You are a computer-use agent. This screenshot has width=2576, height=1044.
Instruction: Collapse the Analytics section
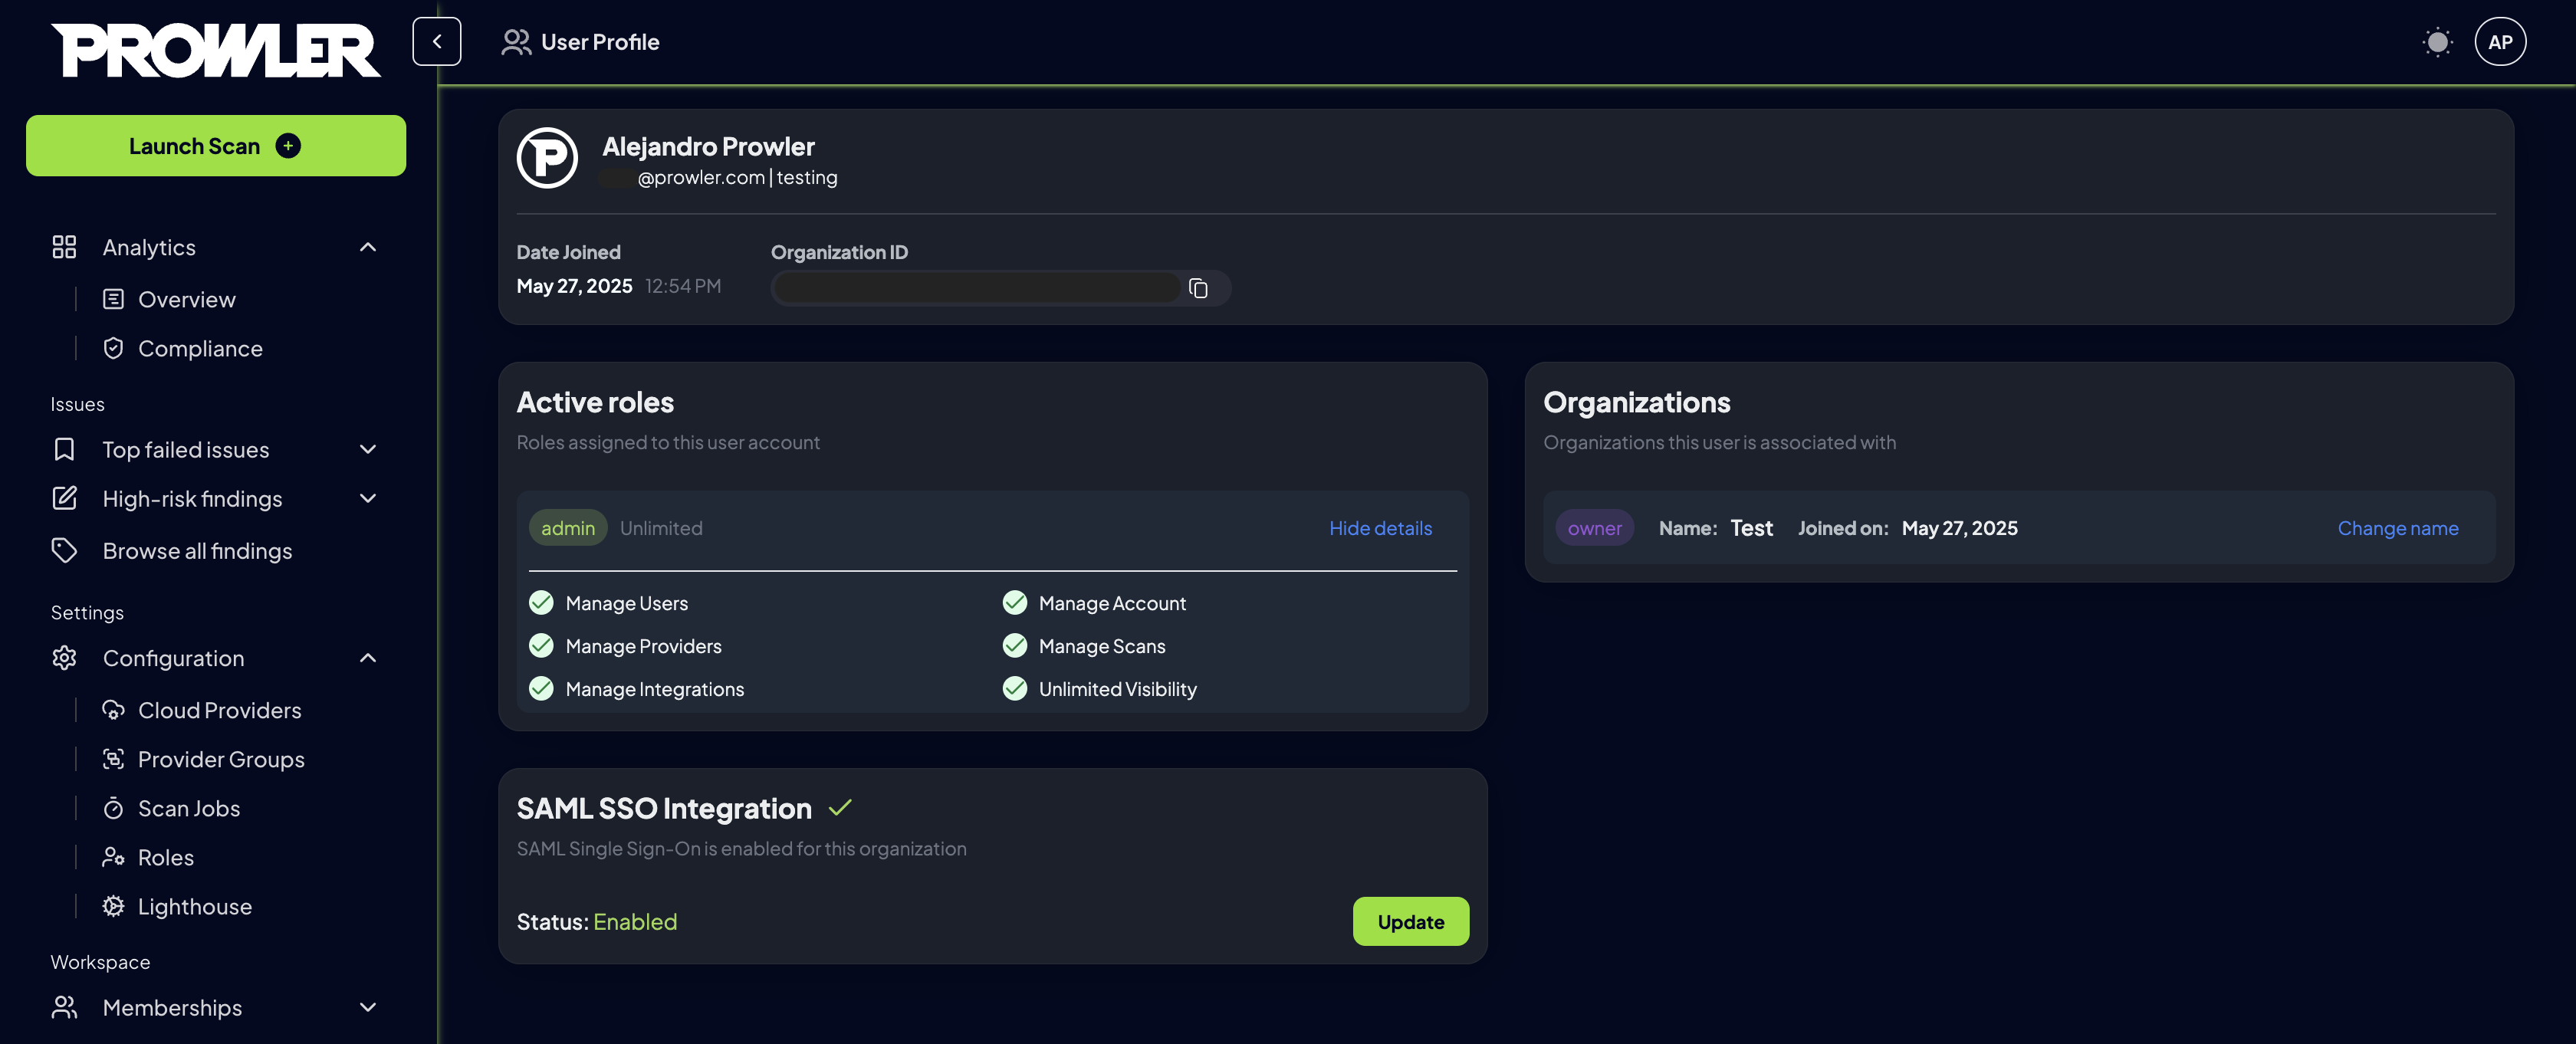(367, 246)
